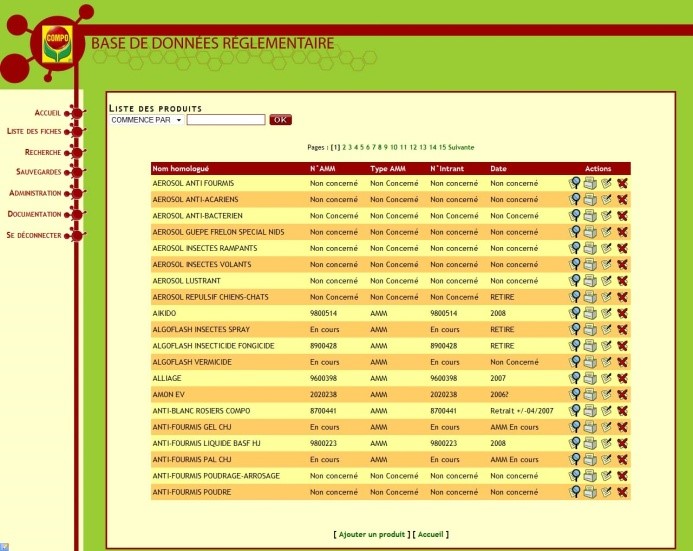Go to Accueil in sidebar menu
Viewport: 693px width, 551px height.
[48, 113]
